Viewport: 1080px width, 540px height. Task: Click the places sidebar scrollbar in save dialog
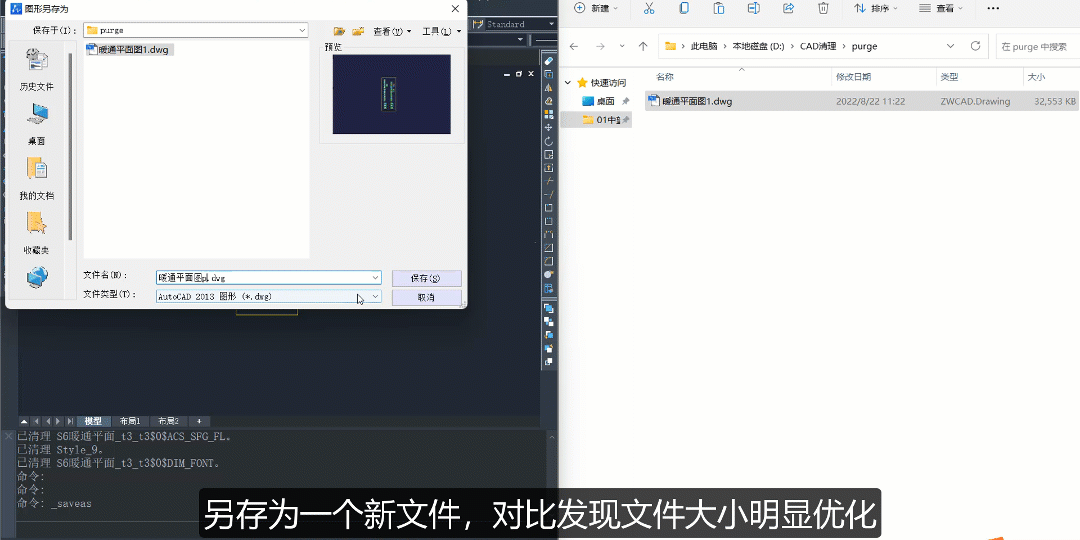coord(70,145)
